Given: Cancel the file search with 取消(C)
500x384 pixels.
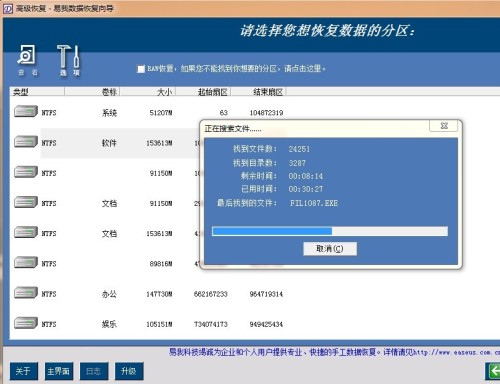Looking at the screenshot, I should click(330, 249).
